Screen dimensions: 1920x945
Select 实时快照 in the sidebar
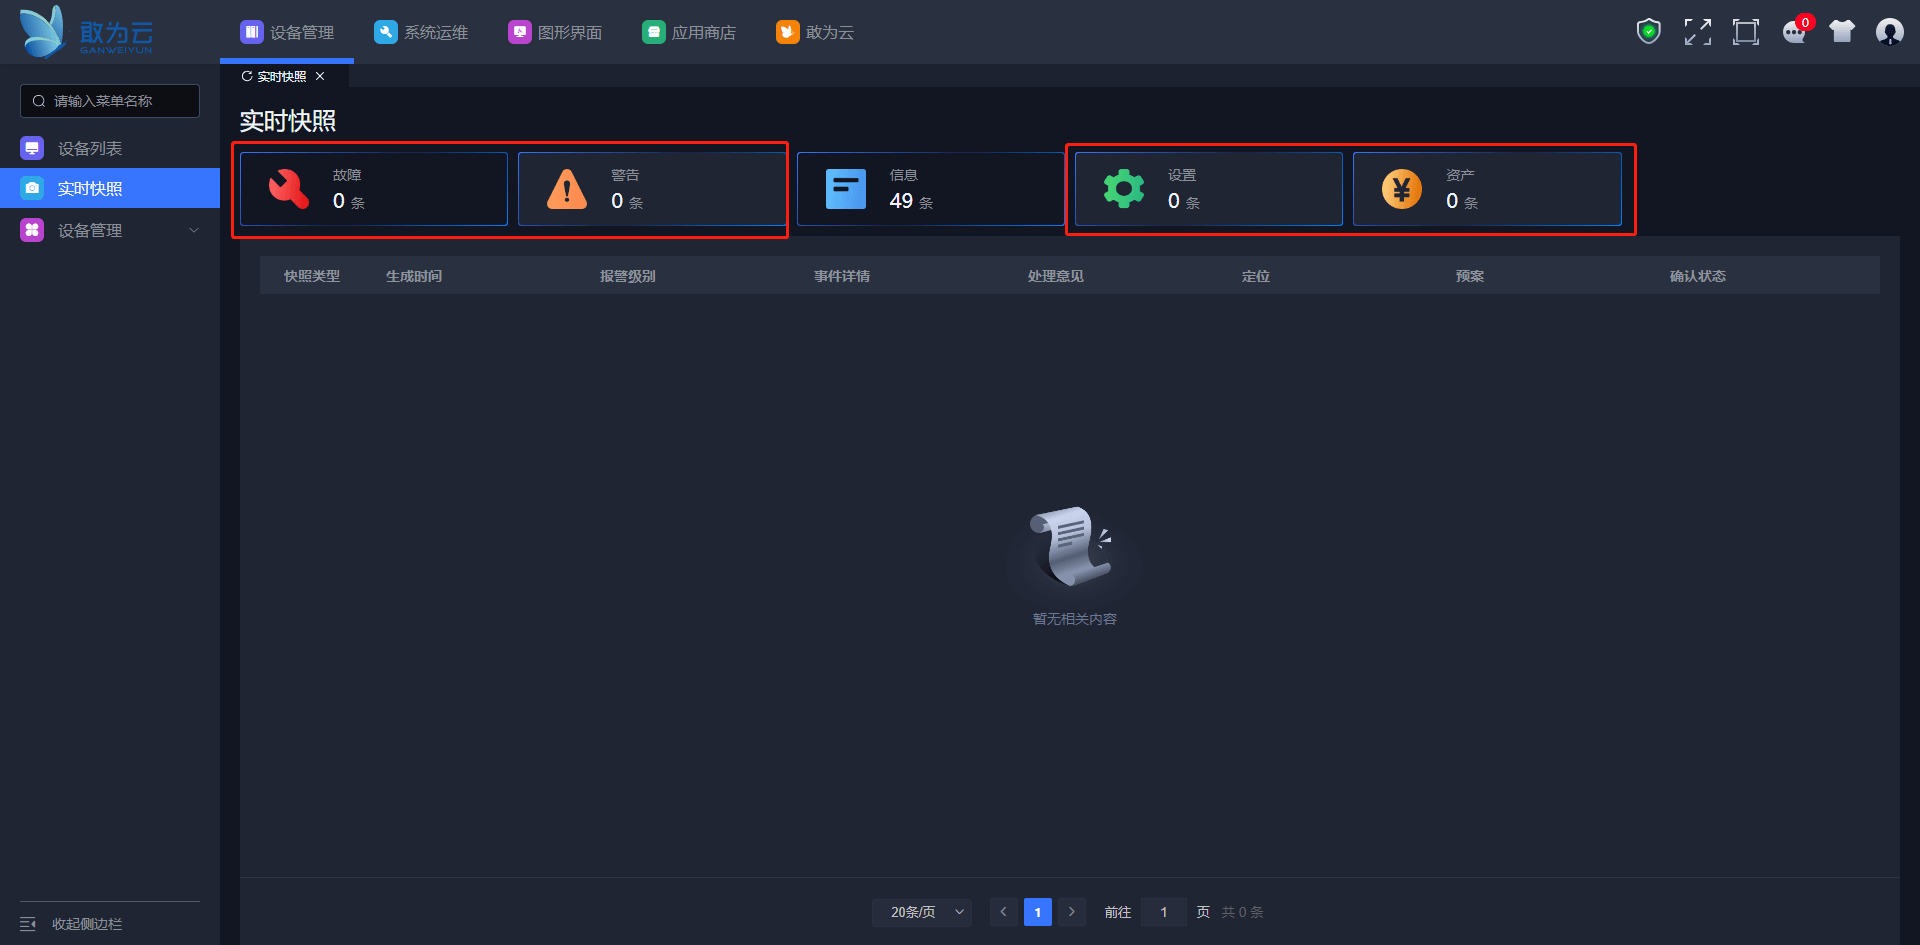coord(110,188)
